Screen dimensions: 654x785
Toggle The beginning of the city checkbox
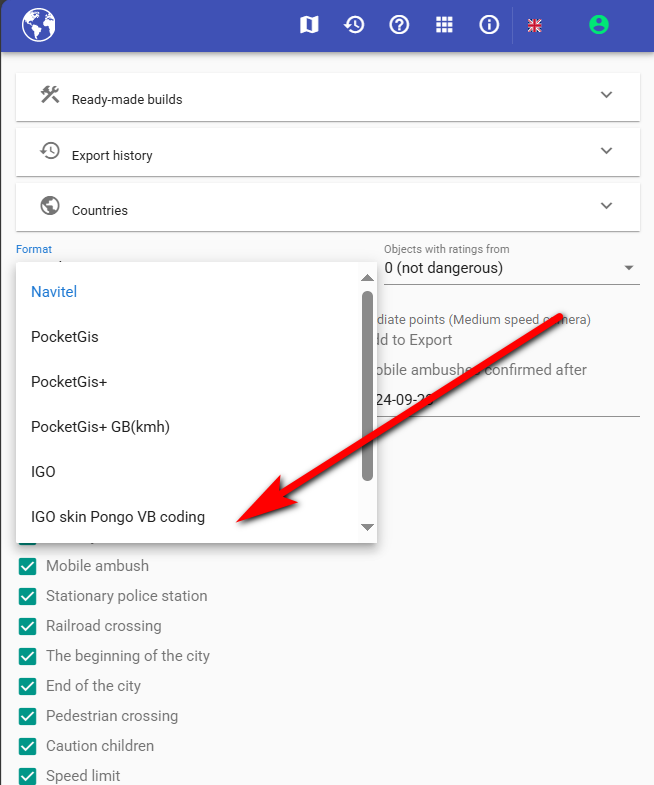(28, 656)
